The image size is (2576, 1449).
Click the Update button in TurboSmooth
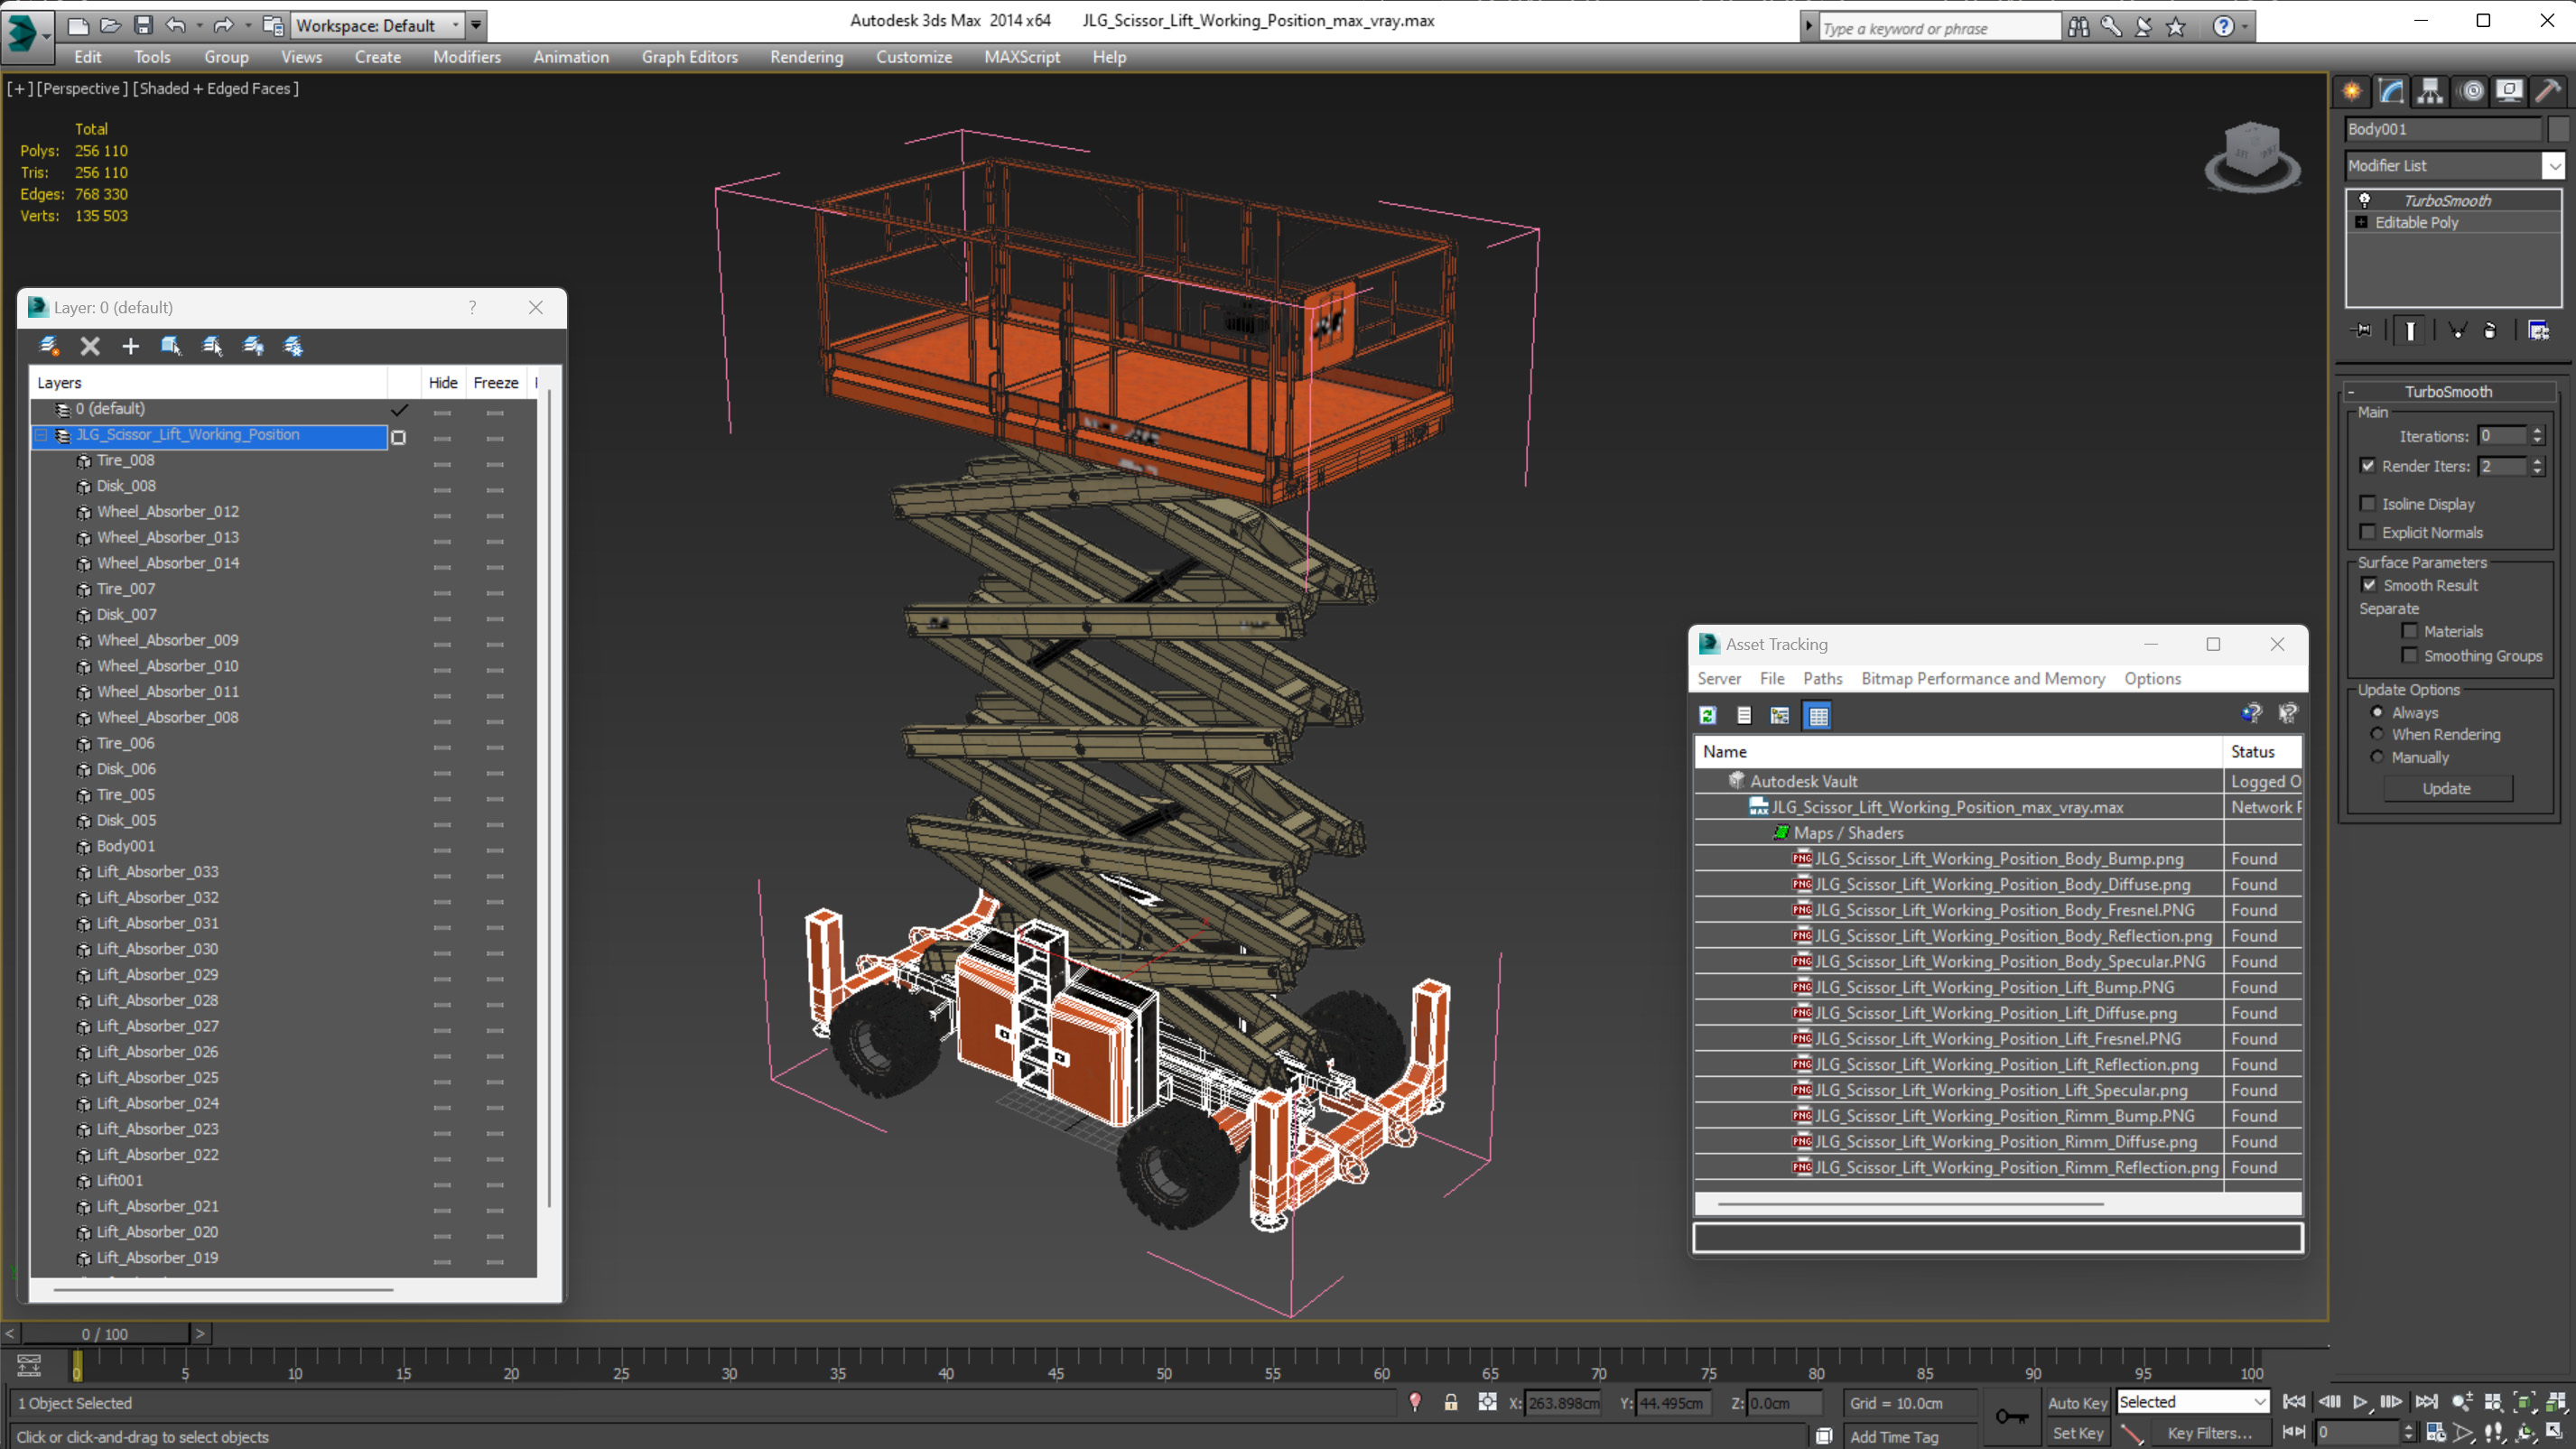pyautogui.click(x=2446, y=789)
